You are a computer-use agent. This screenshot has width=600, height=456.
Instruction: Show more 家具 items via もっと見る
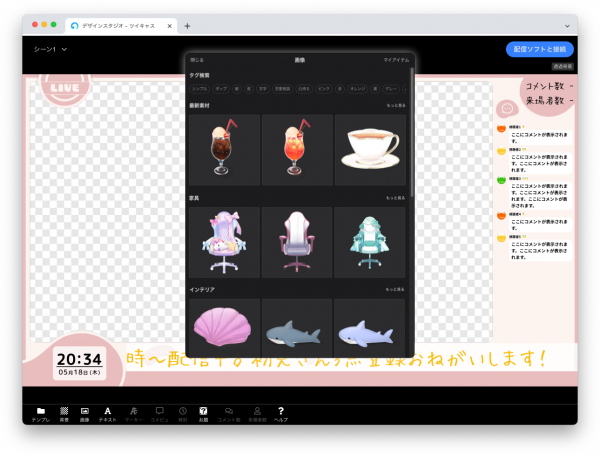[396, 198]
